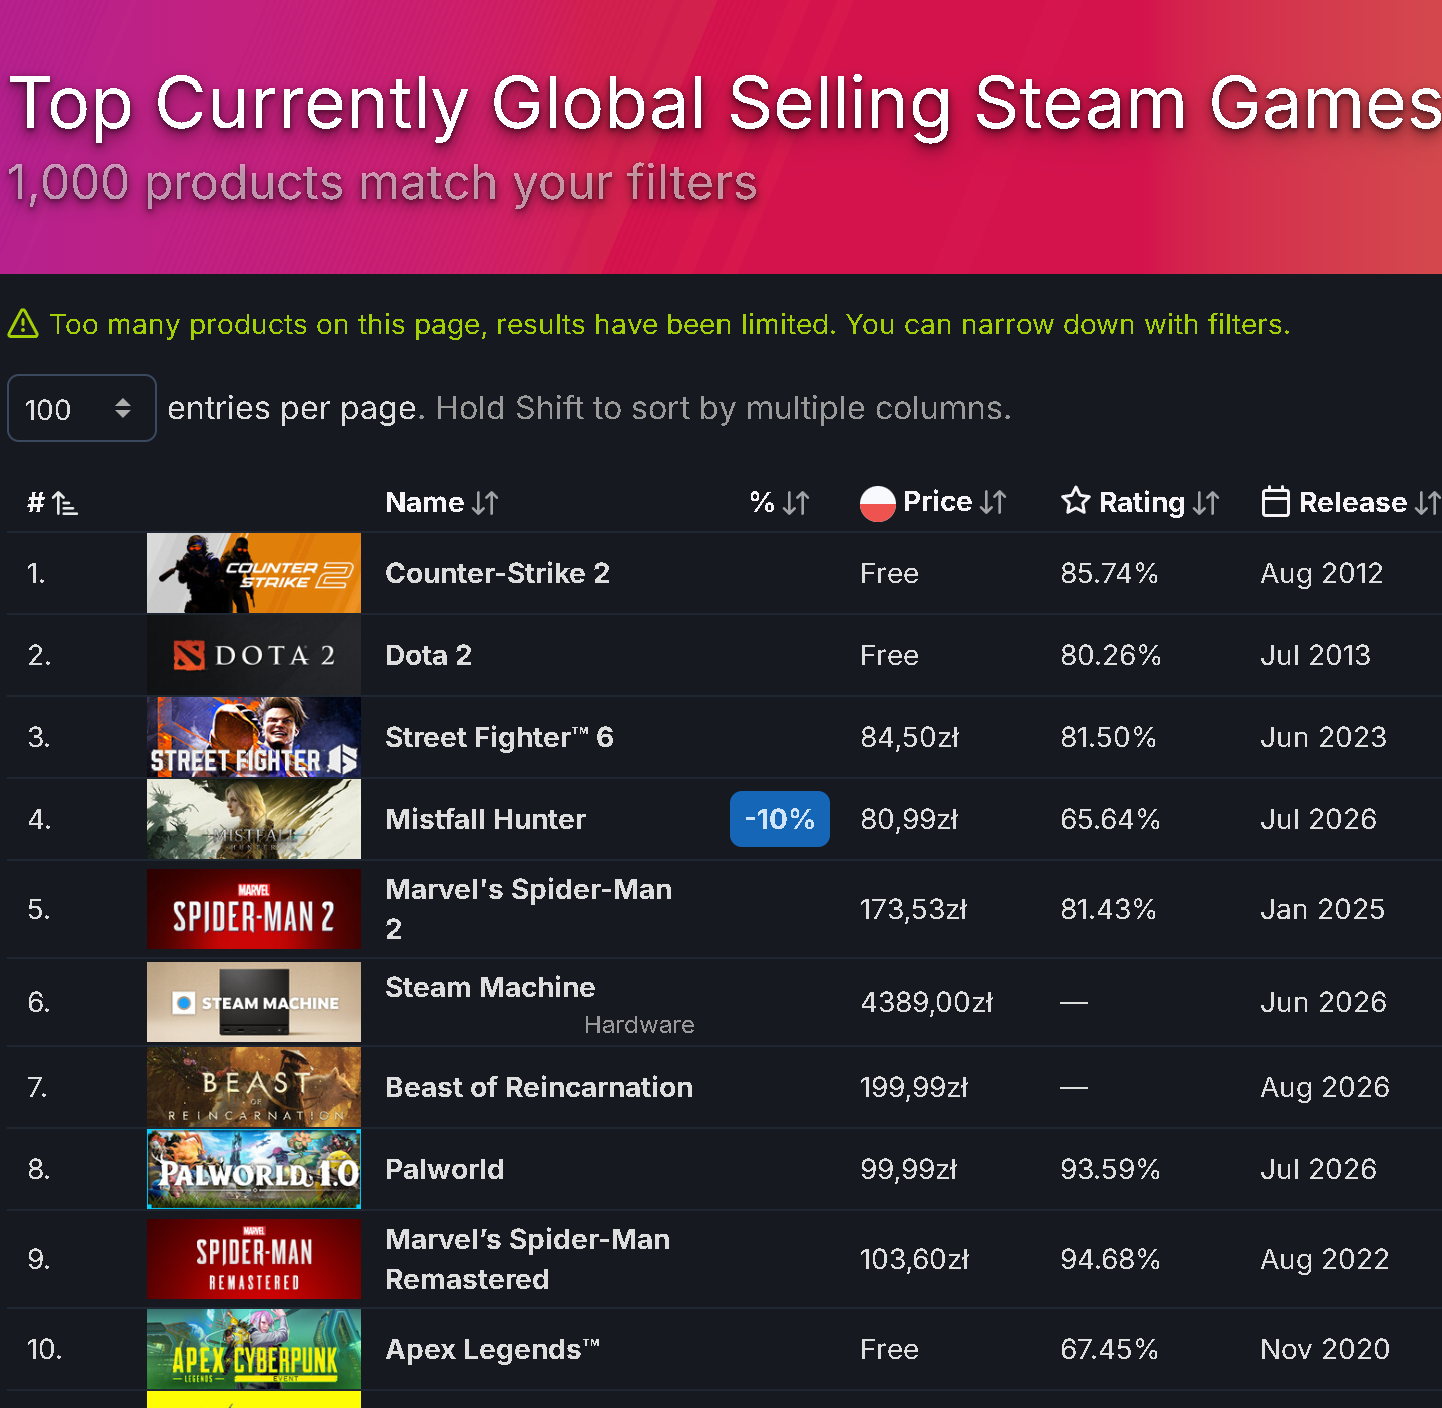
Task: Open the Mistfall Hunter link
Action: (x=486, y=819)
